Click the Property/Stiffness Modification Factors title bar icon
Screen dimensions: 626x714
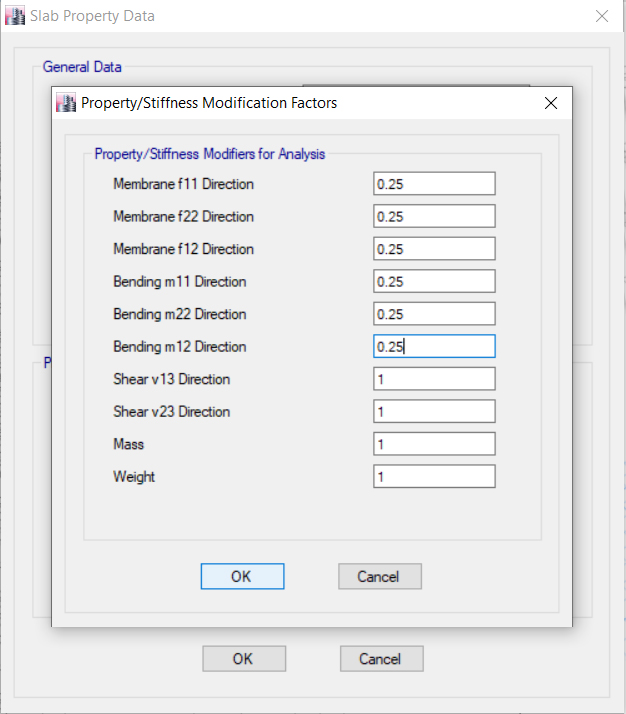(x=67, y=103)
